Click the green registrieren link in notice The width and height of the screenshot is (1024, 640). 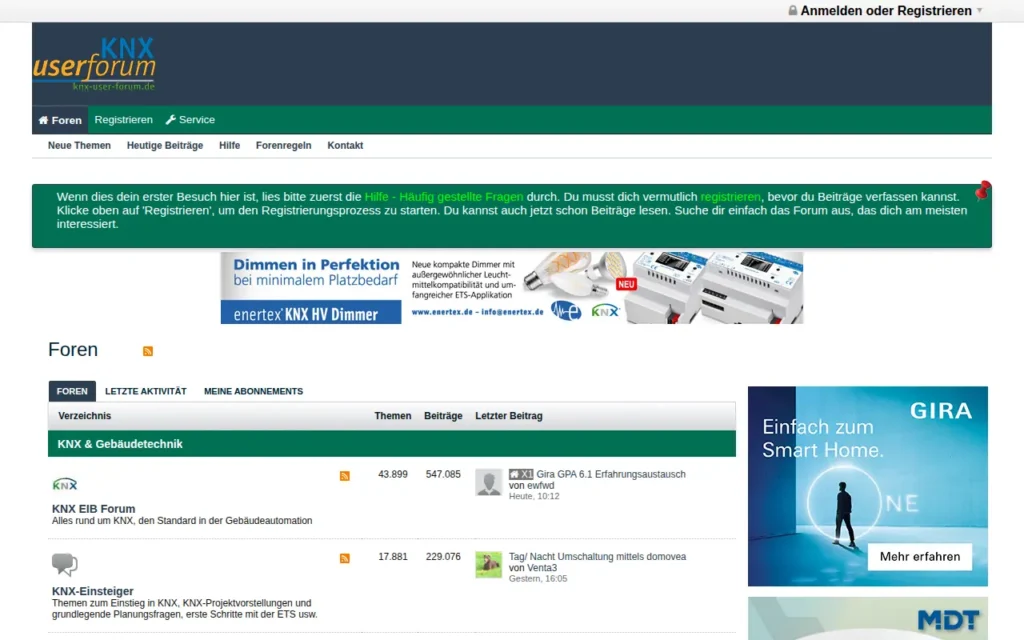[x=730, y=197]
